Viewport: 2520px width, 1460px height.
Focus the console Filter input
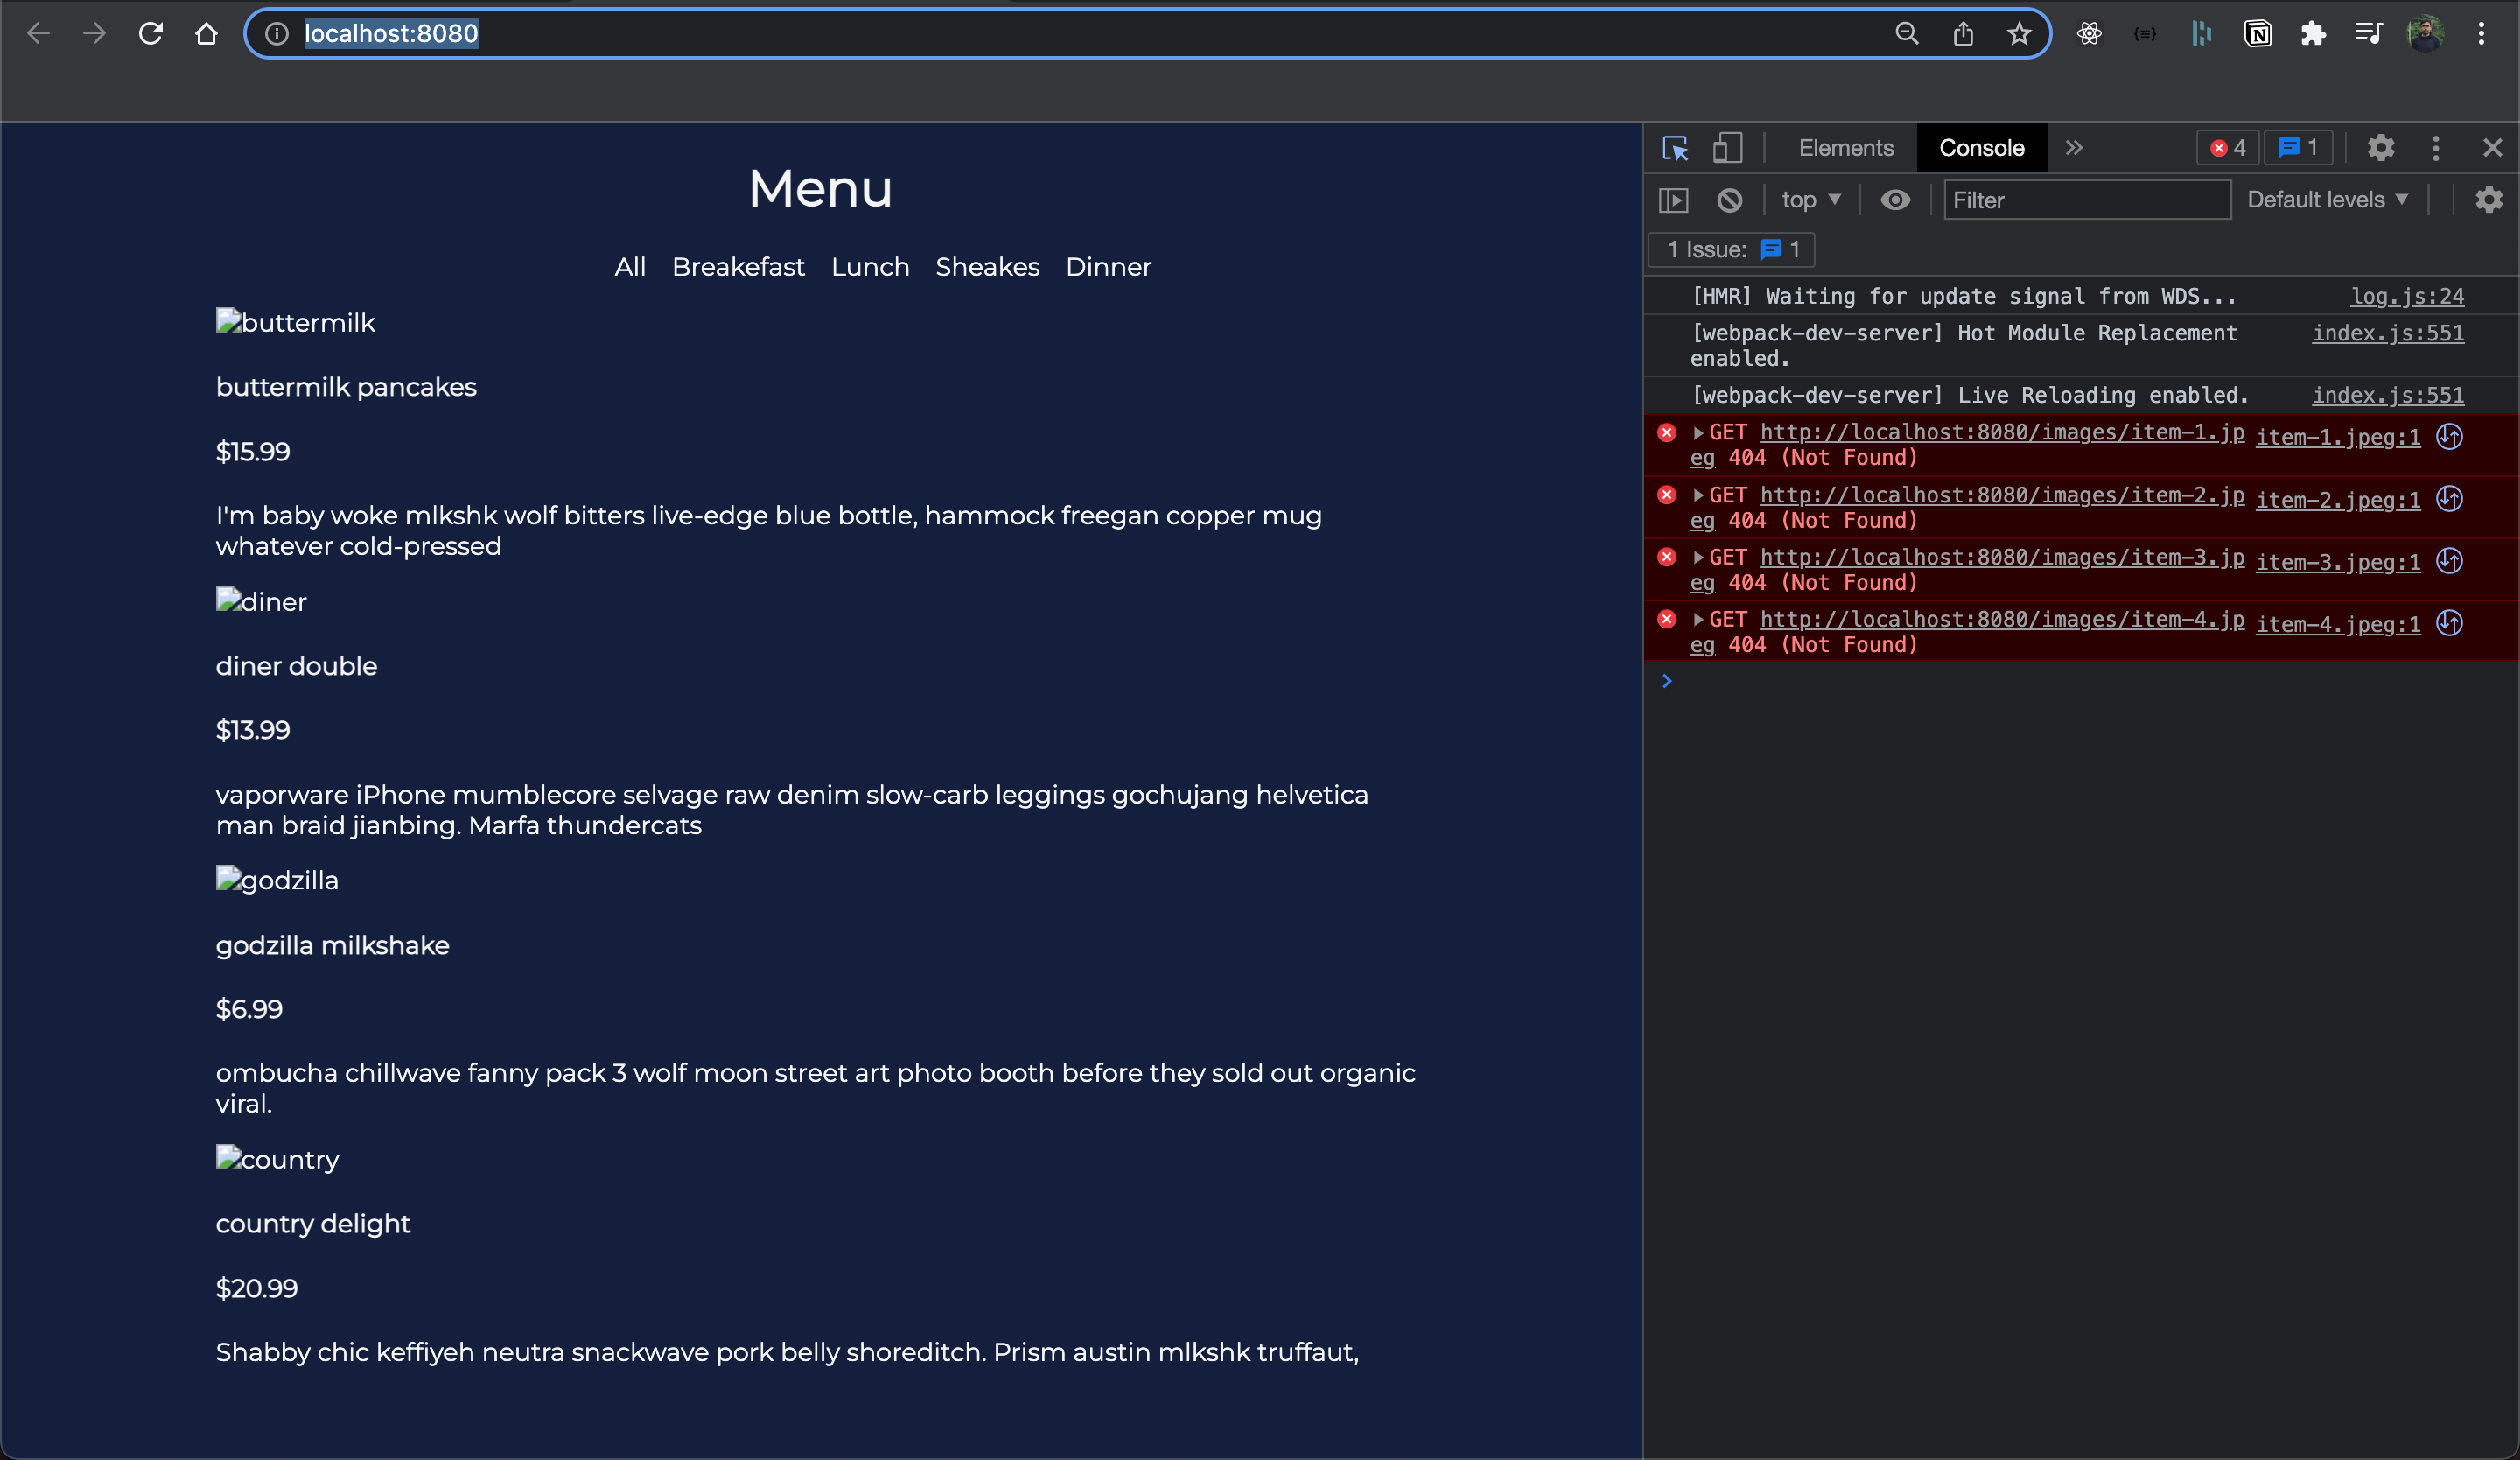tap(2087, 200)
